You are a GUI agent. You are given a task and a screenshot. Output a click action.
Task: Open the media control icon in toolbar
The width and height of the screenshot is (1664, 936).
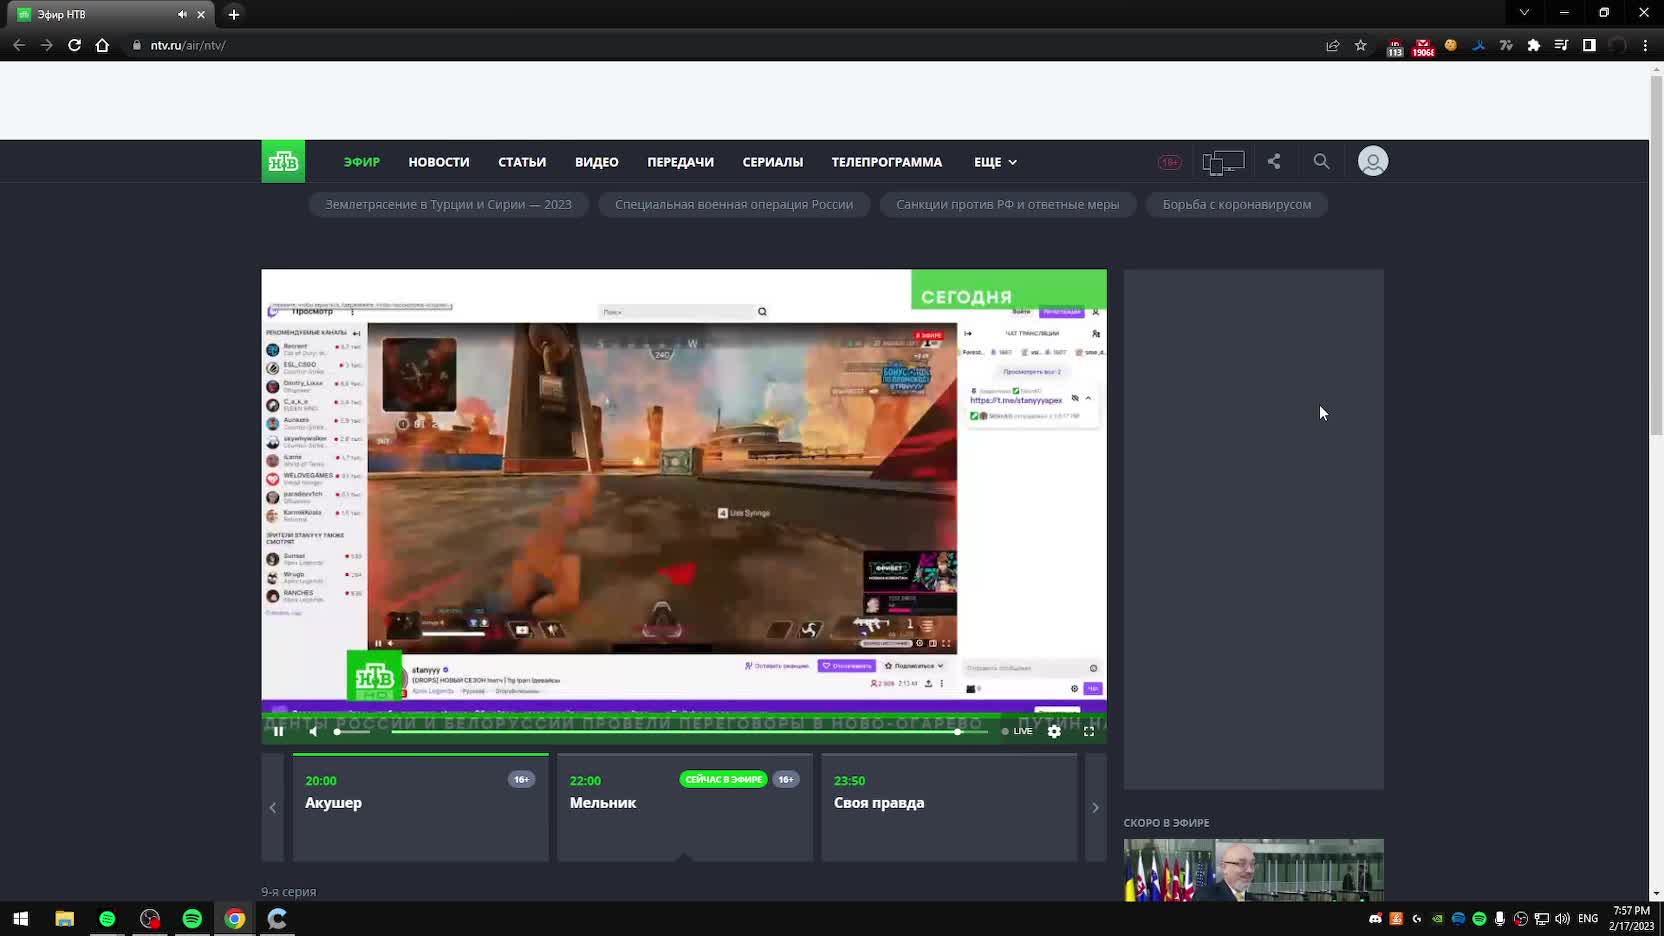point(1561,45)
